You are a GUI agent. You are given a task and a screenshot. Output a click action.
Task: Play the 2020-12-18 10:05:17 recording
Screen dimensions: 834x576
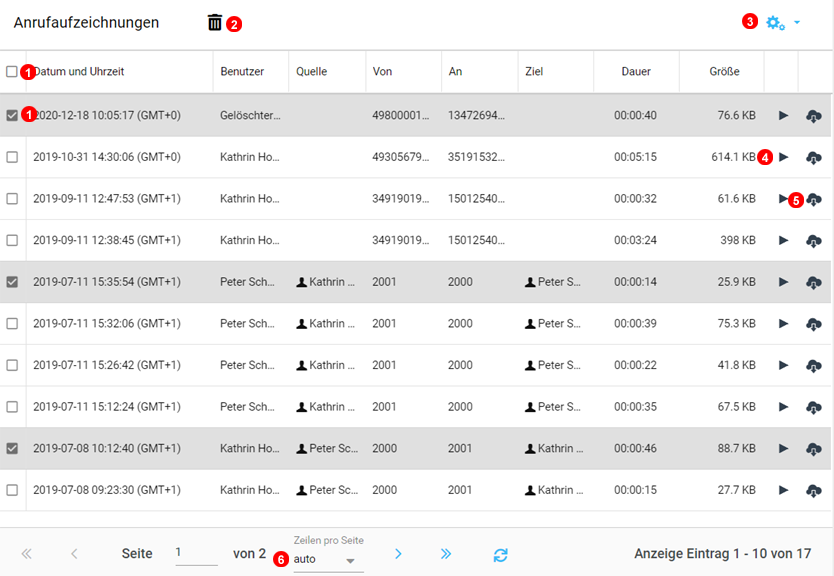point(783,116)
